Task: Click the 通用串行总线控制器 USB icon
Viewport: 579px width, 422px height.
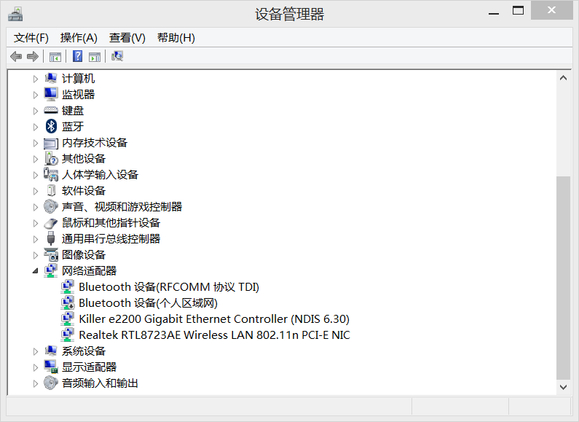Action: [x=51, y=239]
